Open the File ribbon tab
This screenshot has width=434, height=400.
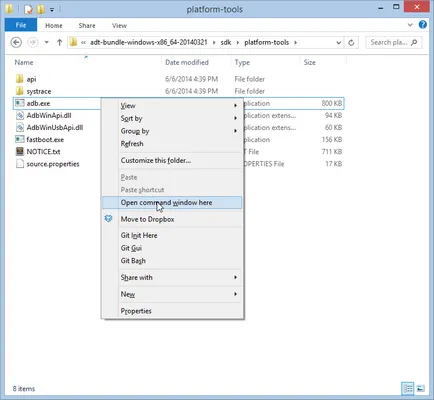tap(21, 25)
